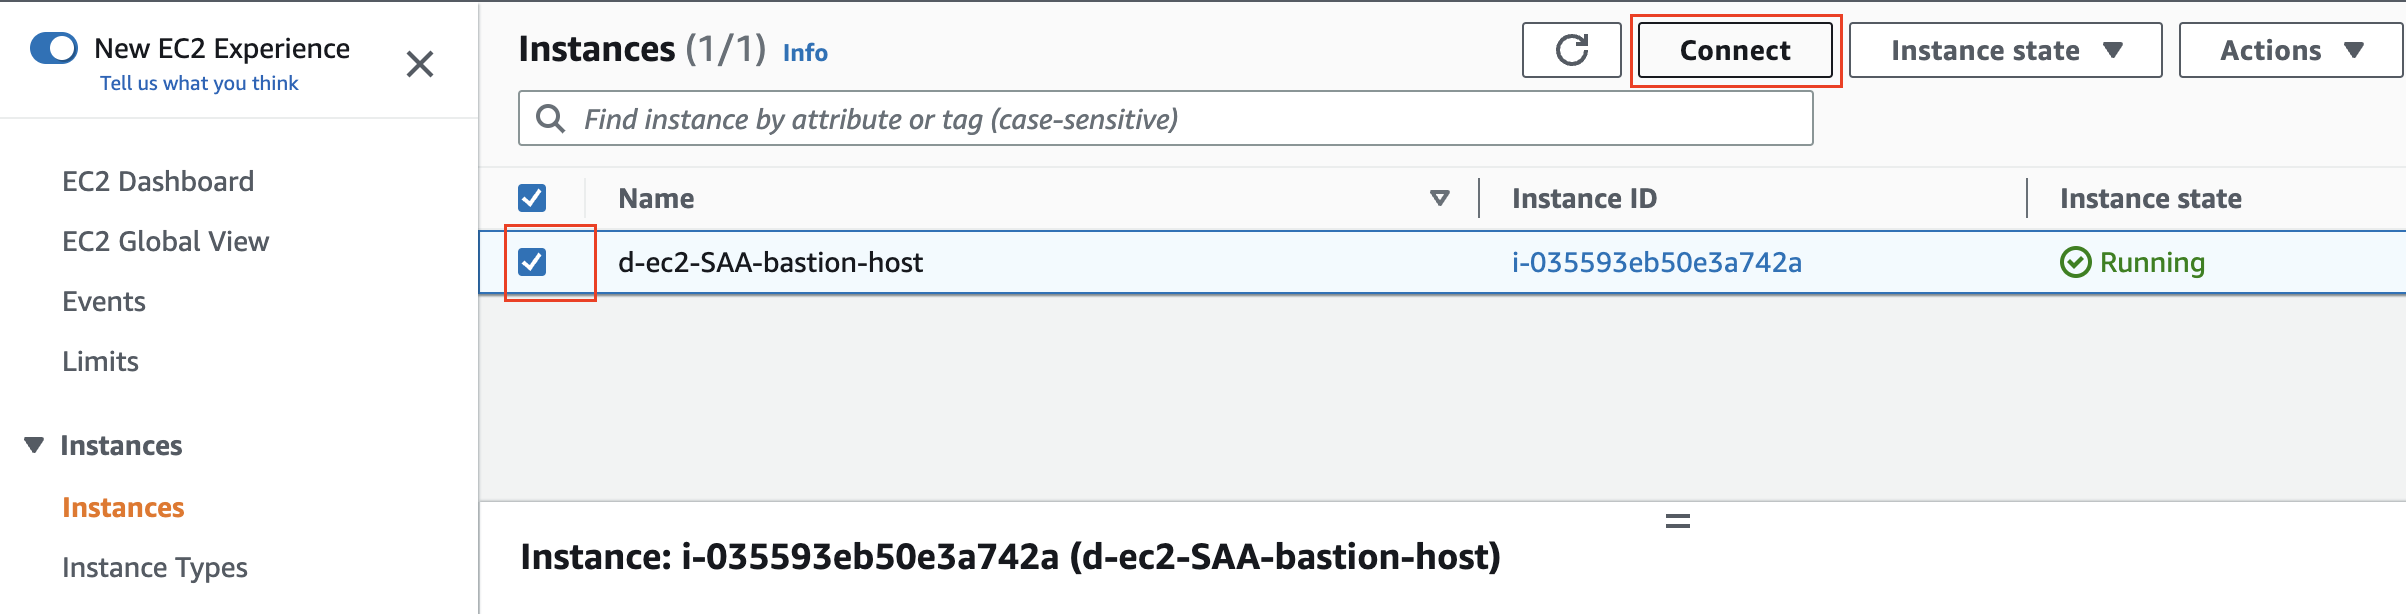Click the Name column sort arrow

coord(1440,198)
